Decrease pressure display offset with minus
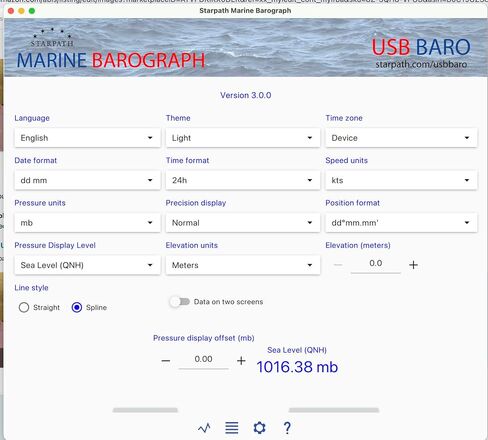 coord(166,361)
